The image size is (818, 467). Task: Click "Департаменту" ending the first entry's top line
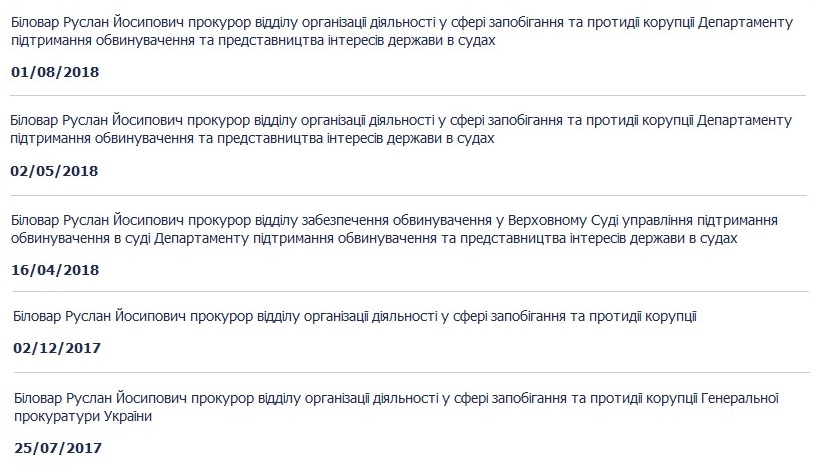click(x=743, y=22)
